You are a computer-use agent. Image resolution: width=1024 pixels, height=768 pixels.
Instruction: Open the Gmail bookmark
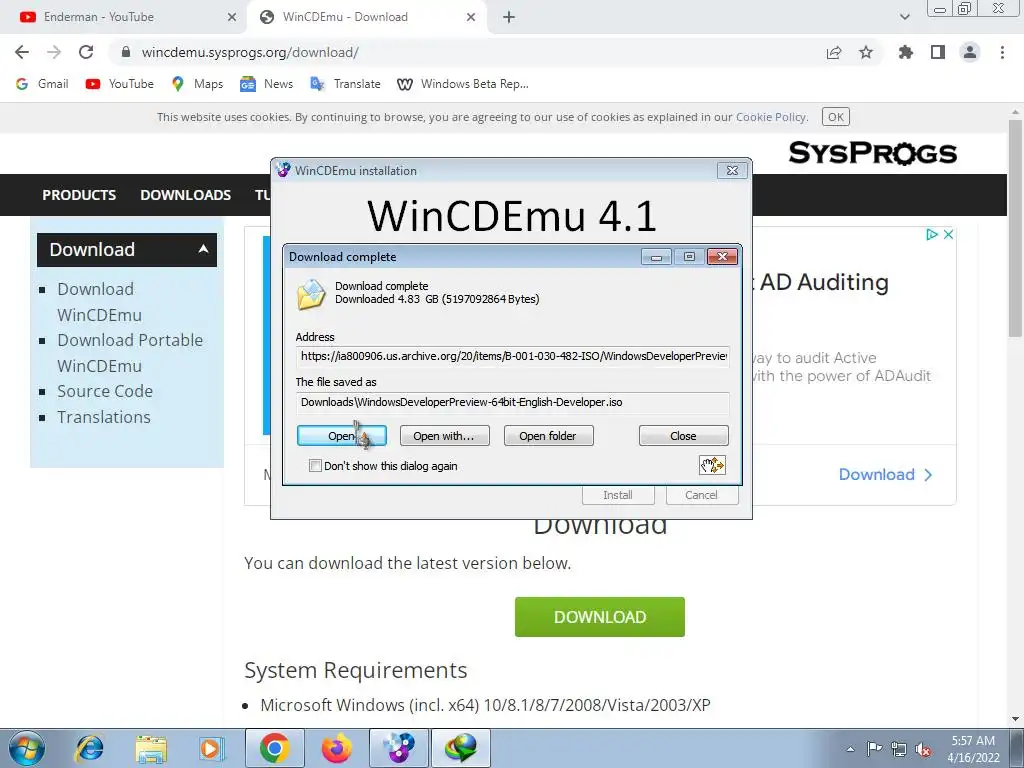(x=42, y=84)
